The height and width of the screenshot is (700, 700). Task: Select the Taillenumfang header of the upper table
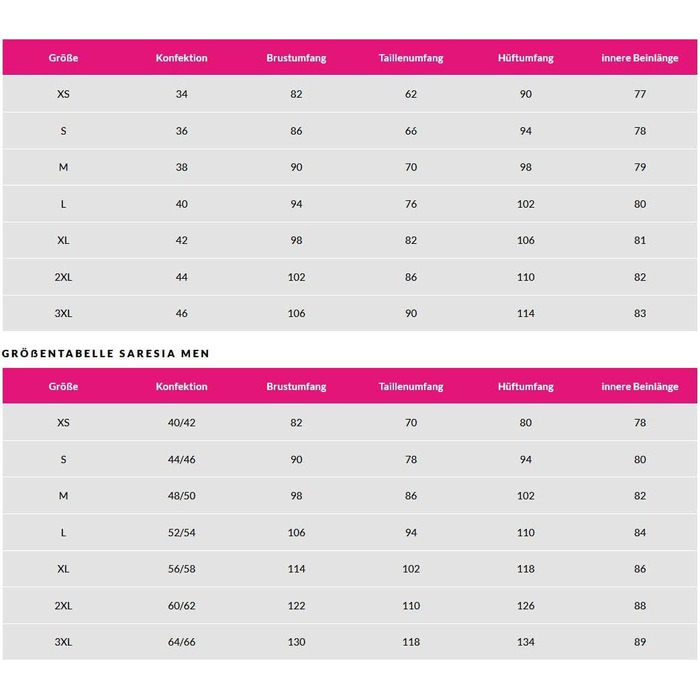coord(411,58)
